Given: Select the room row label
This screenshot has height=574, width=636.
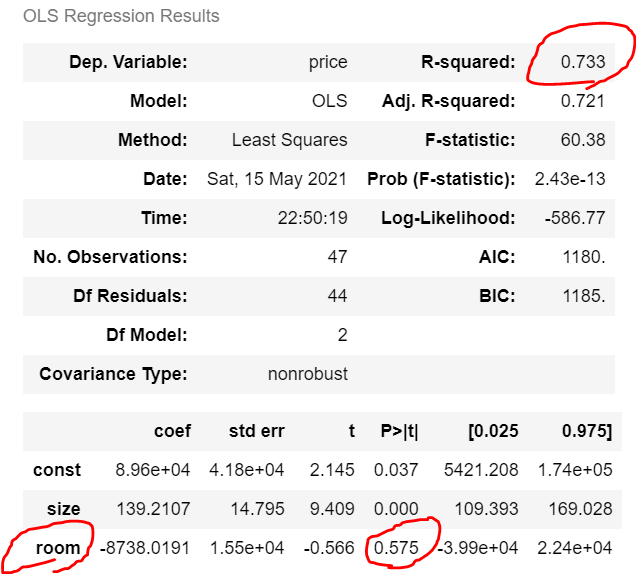Looking at the screenshot, I should [x=58, y=548].
